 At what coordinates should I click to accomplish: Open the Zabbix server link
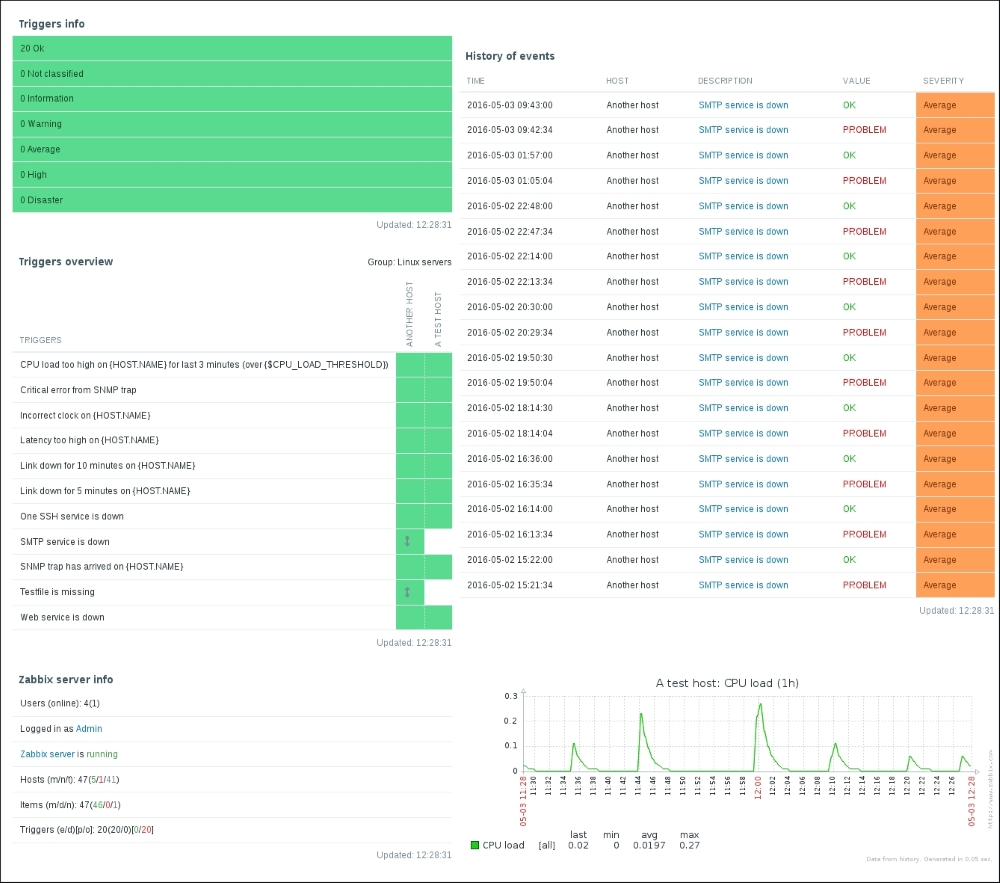click(48, 754)
